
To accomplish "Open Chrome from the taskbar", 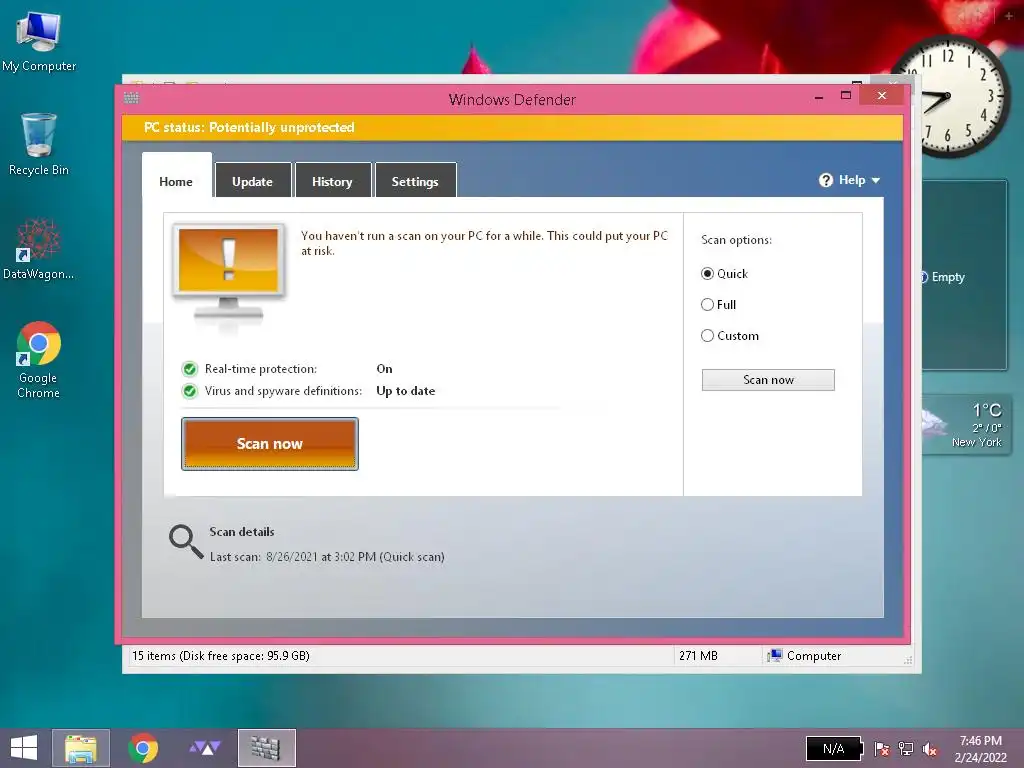I will point(143,748).
